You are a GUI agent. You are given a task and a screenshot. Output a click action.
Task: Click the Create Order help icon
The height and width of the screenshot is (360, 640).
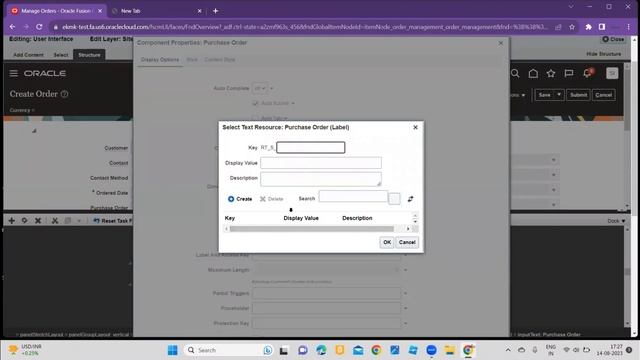pyautogui.click(x=64, y=94)
